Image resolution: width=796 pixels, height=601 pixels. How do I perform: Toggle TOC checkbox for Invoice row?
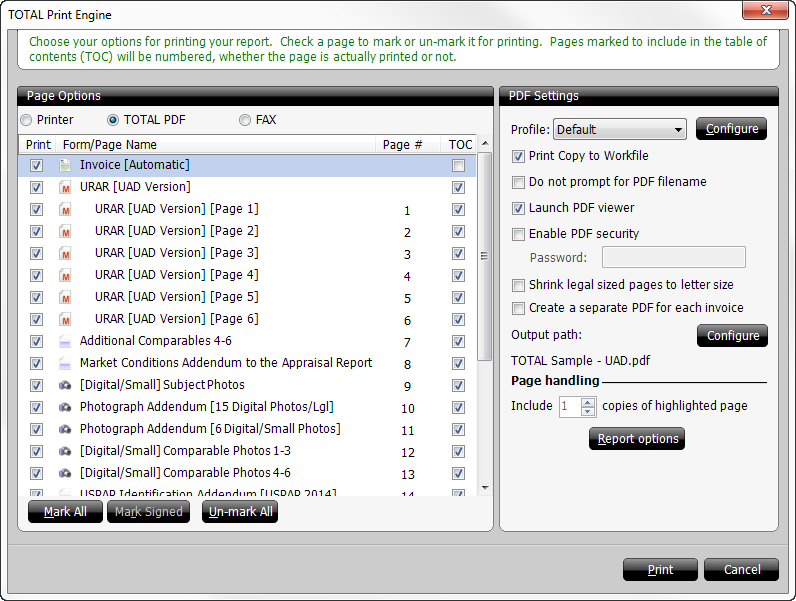tap(458, 165)
